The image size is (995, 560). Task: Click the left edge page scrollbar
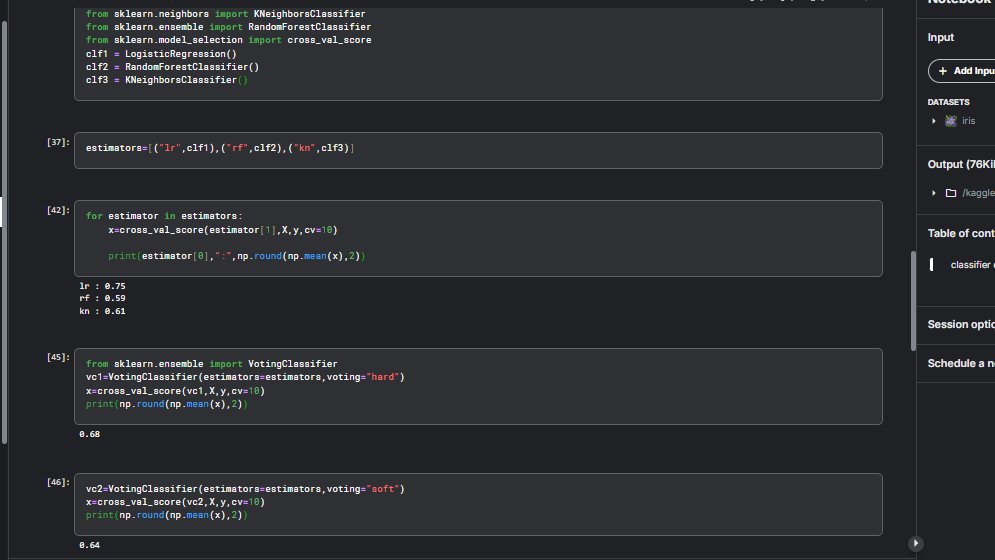click(4, 232)
